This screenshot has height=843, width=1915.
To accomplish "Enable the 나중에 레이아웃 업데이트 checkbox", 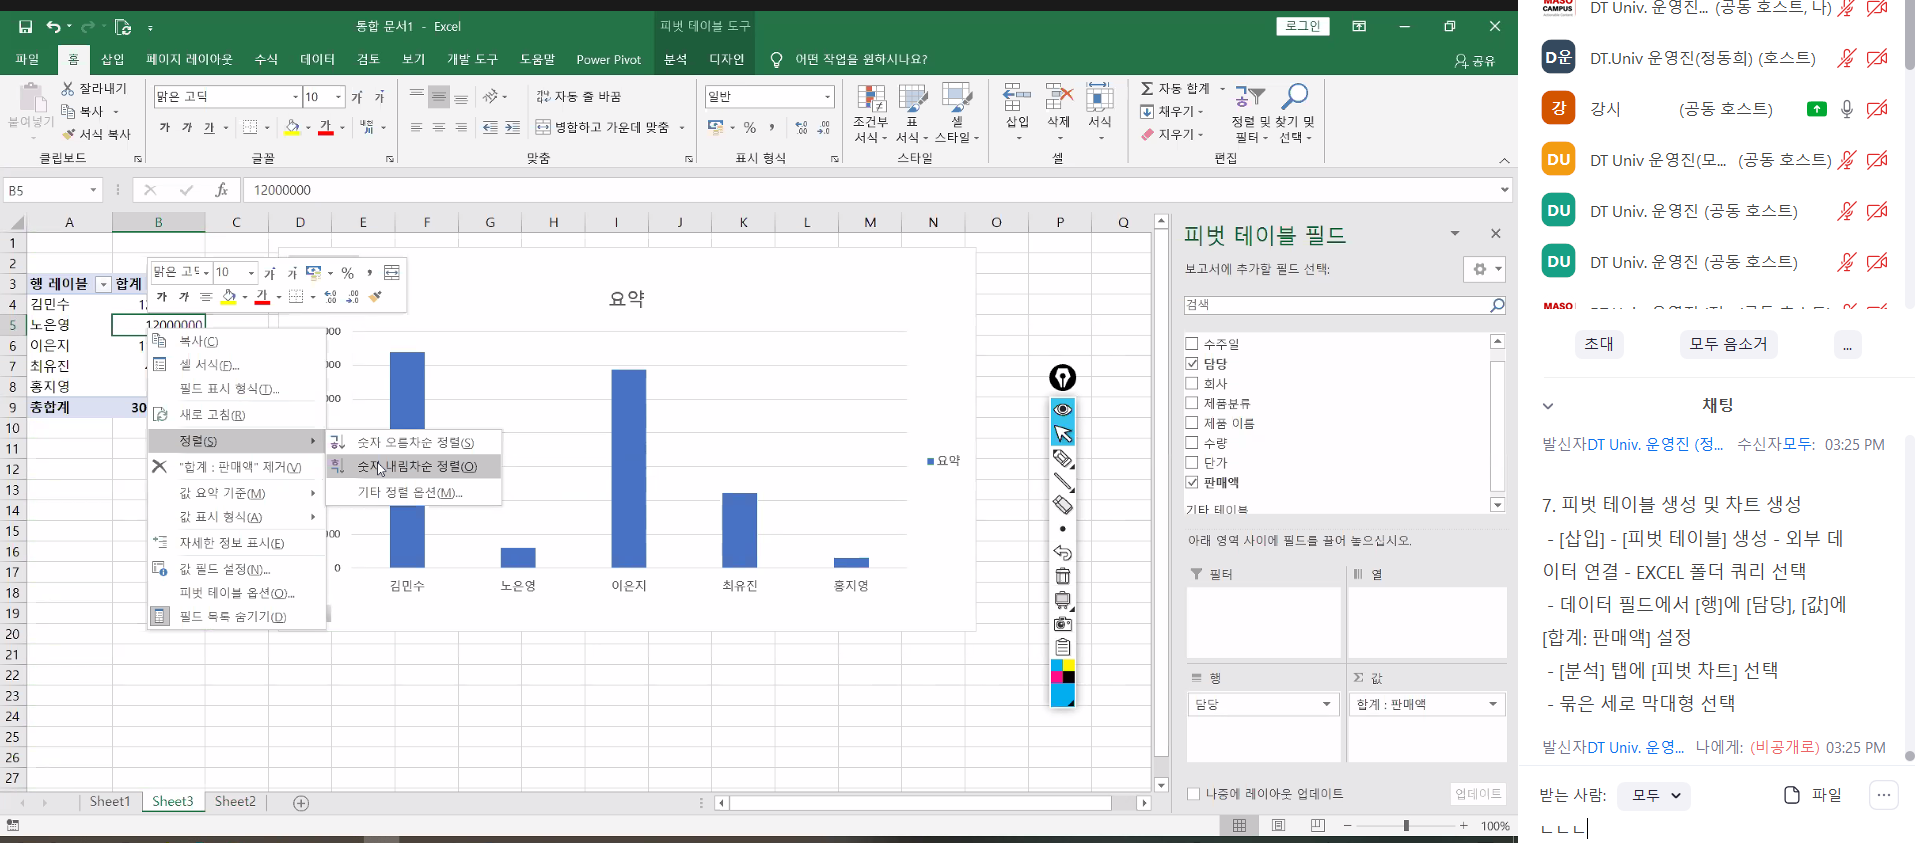I will tap(1193, 794).
